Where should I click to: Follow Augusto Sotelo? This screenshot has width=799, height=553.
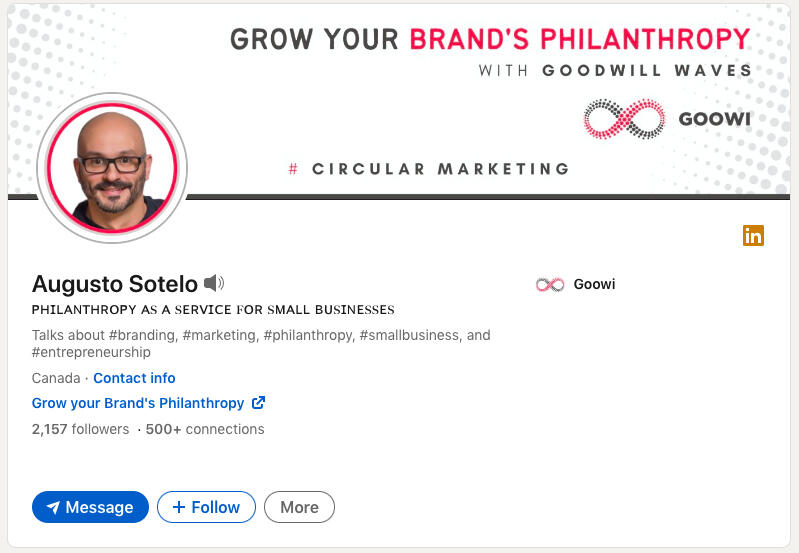pyautogui.click(x=206, y=507)
